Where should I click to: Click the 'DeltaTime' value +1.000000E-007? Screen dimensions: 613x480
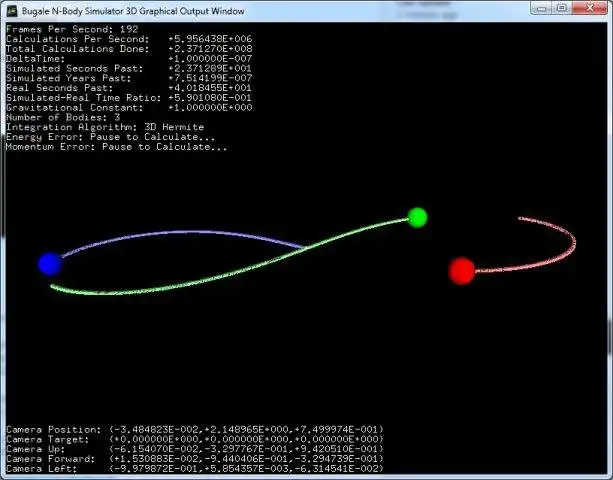210,59
